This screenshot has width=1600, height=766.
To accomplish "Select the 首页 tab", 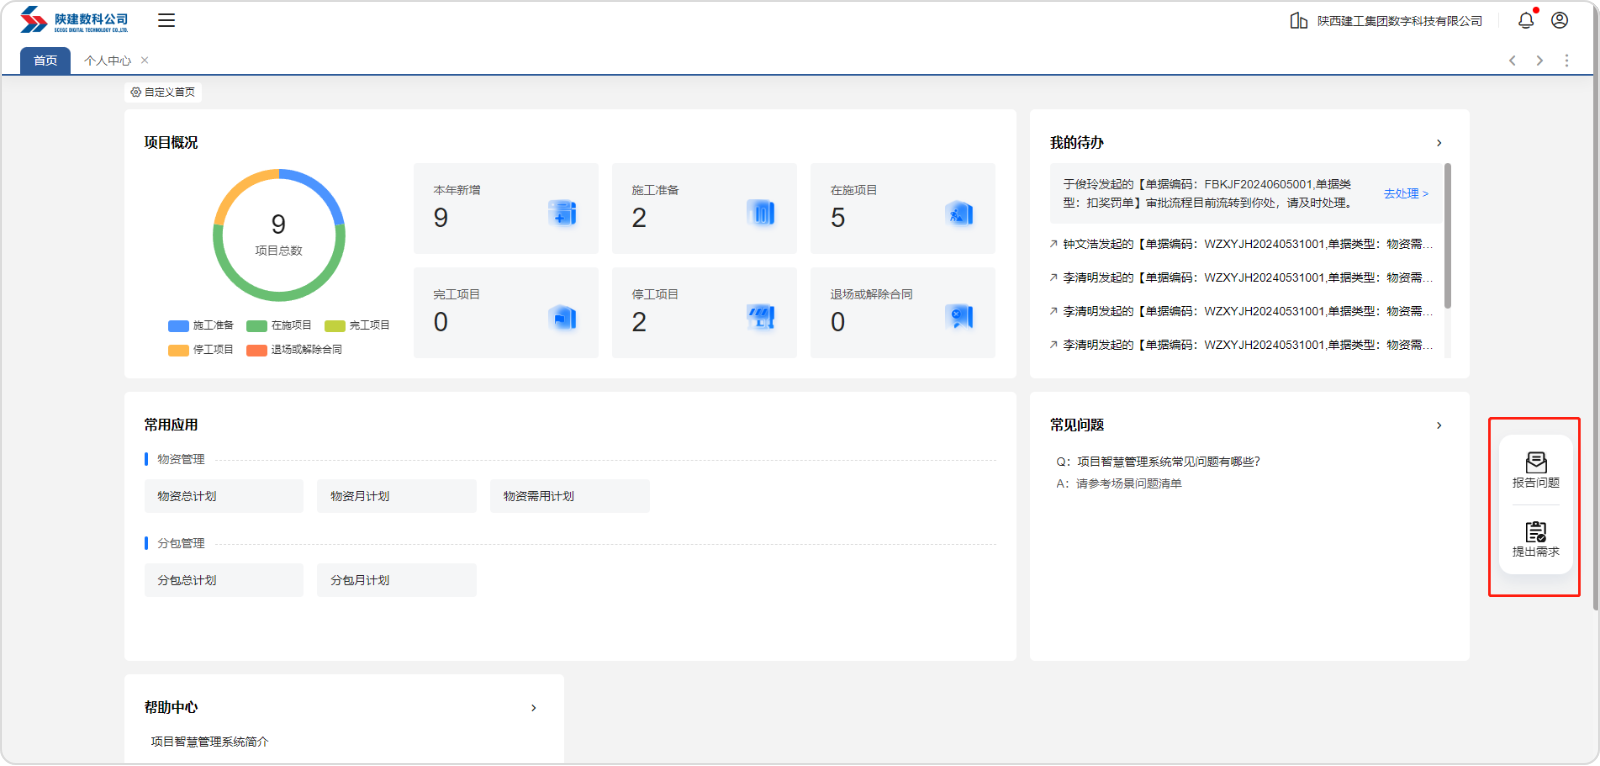I will click(45, 61).
